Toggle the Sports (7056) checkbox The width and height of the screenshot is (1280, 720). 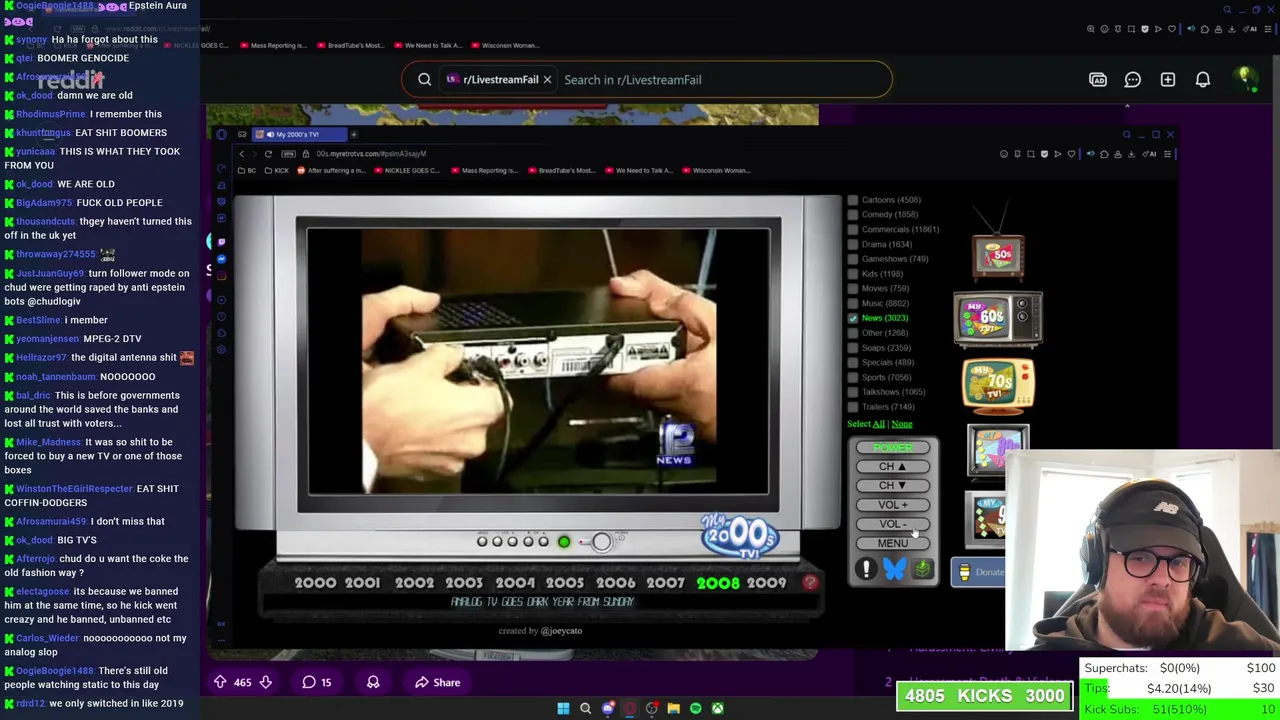coord(853,377)
